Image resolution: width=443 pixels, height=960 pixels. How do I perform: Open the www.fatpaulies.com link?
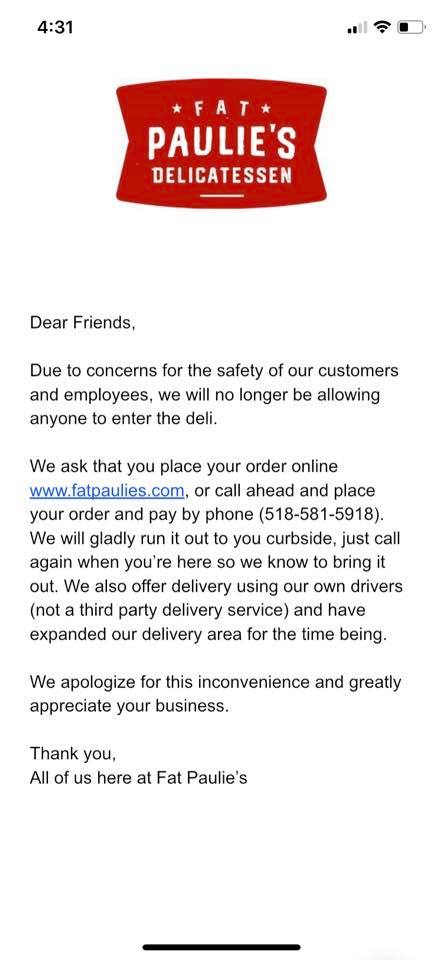tap(107, 490)
